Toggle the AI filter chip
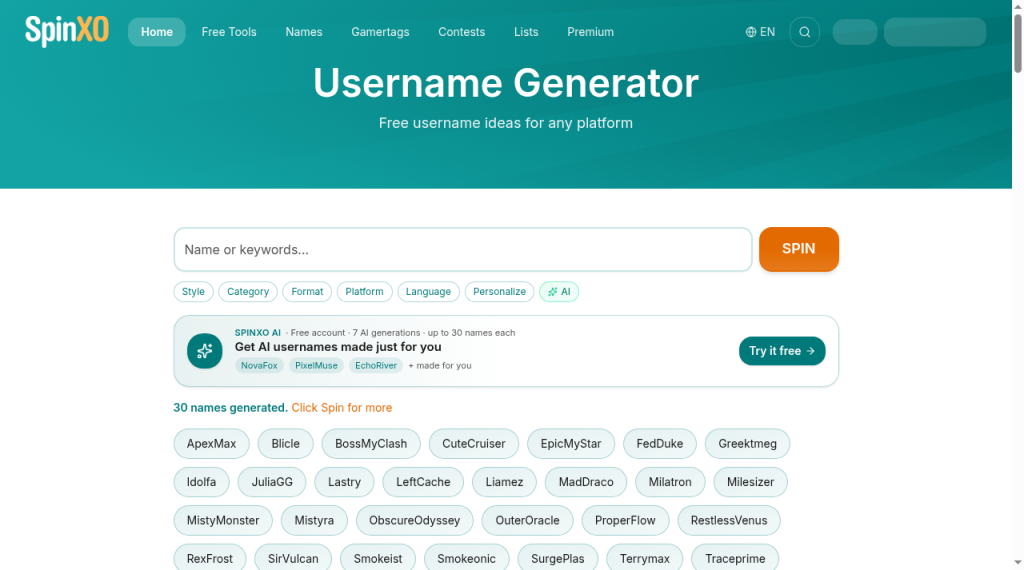This screenshot has width=1024, height=570. pyautogui.click(x=559, y=292)
